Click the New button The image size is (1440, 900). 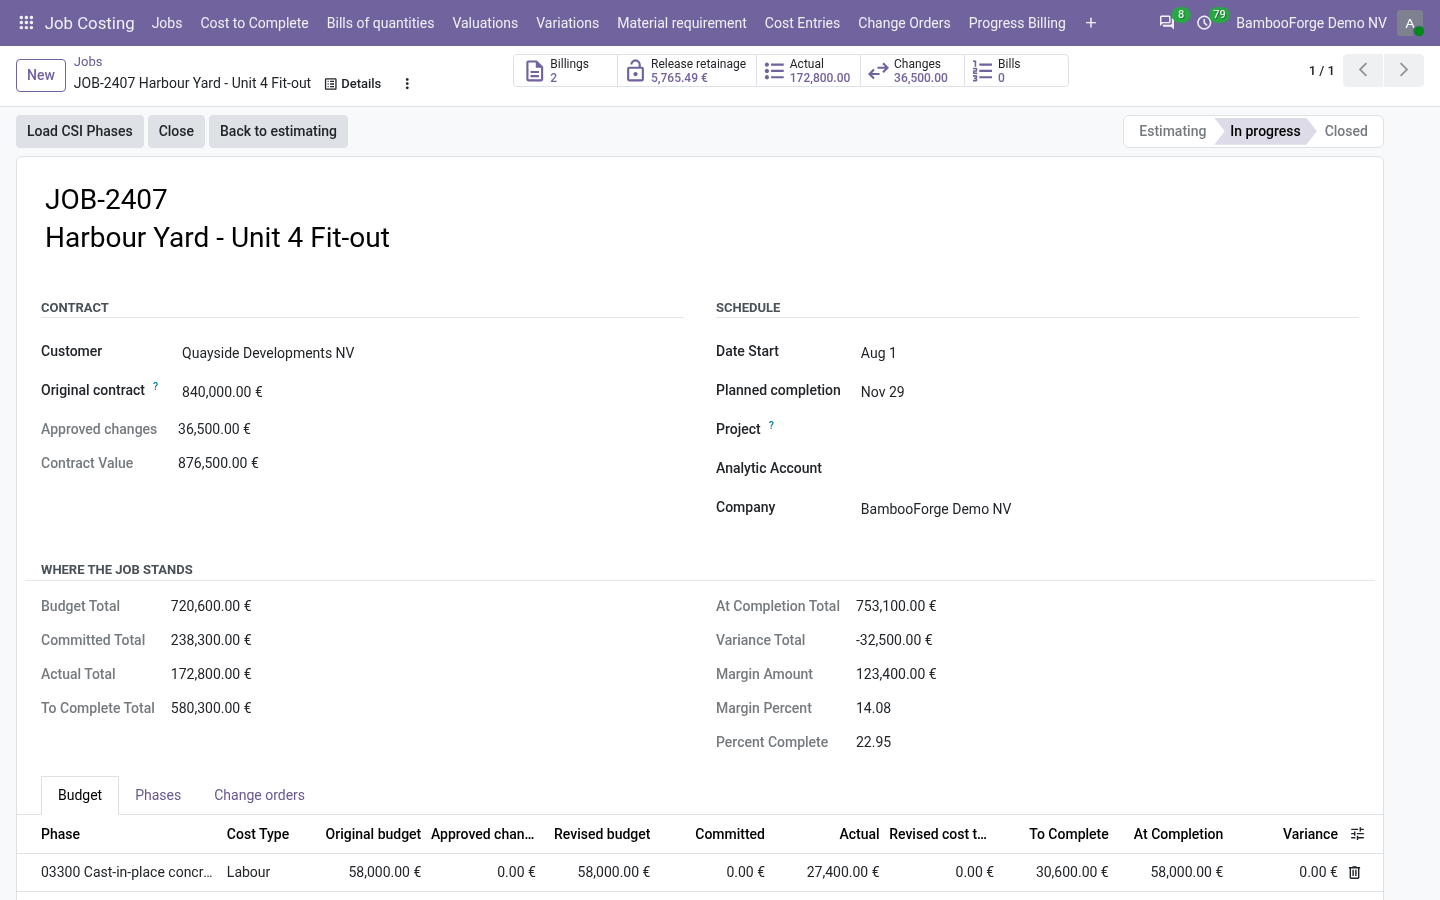(x=41, y=75)
